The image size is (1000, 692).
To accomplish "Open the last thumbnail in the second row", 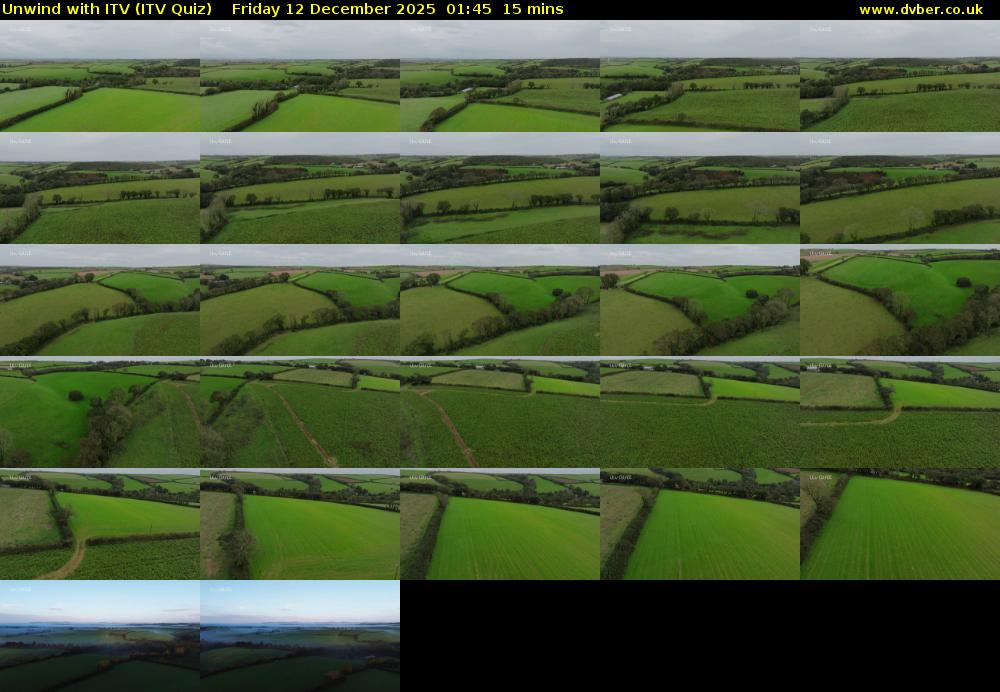I will 900,188.
